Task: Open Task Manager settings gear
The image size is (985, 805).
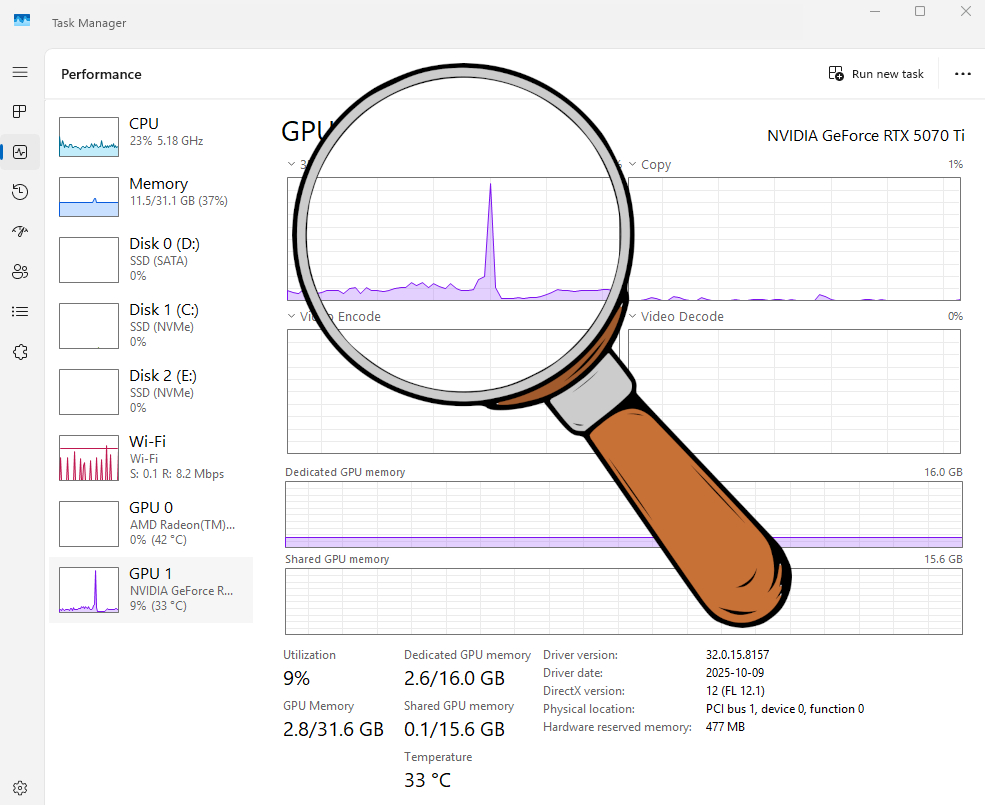Action: tap(20, 787)
